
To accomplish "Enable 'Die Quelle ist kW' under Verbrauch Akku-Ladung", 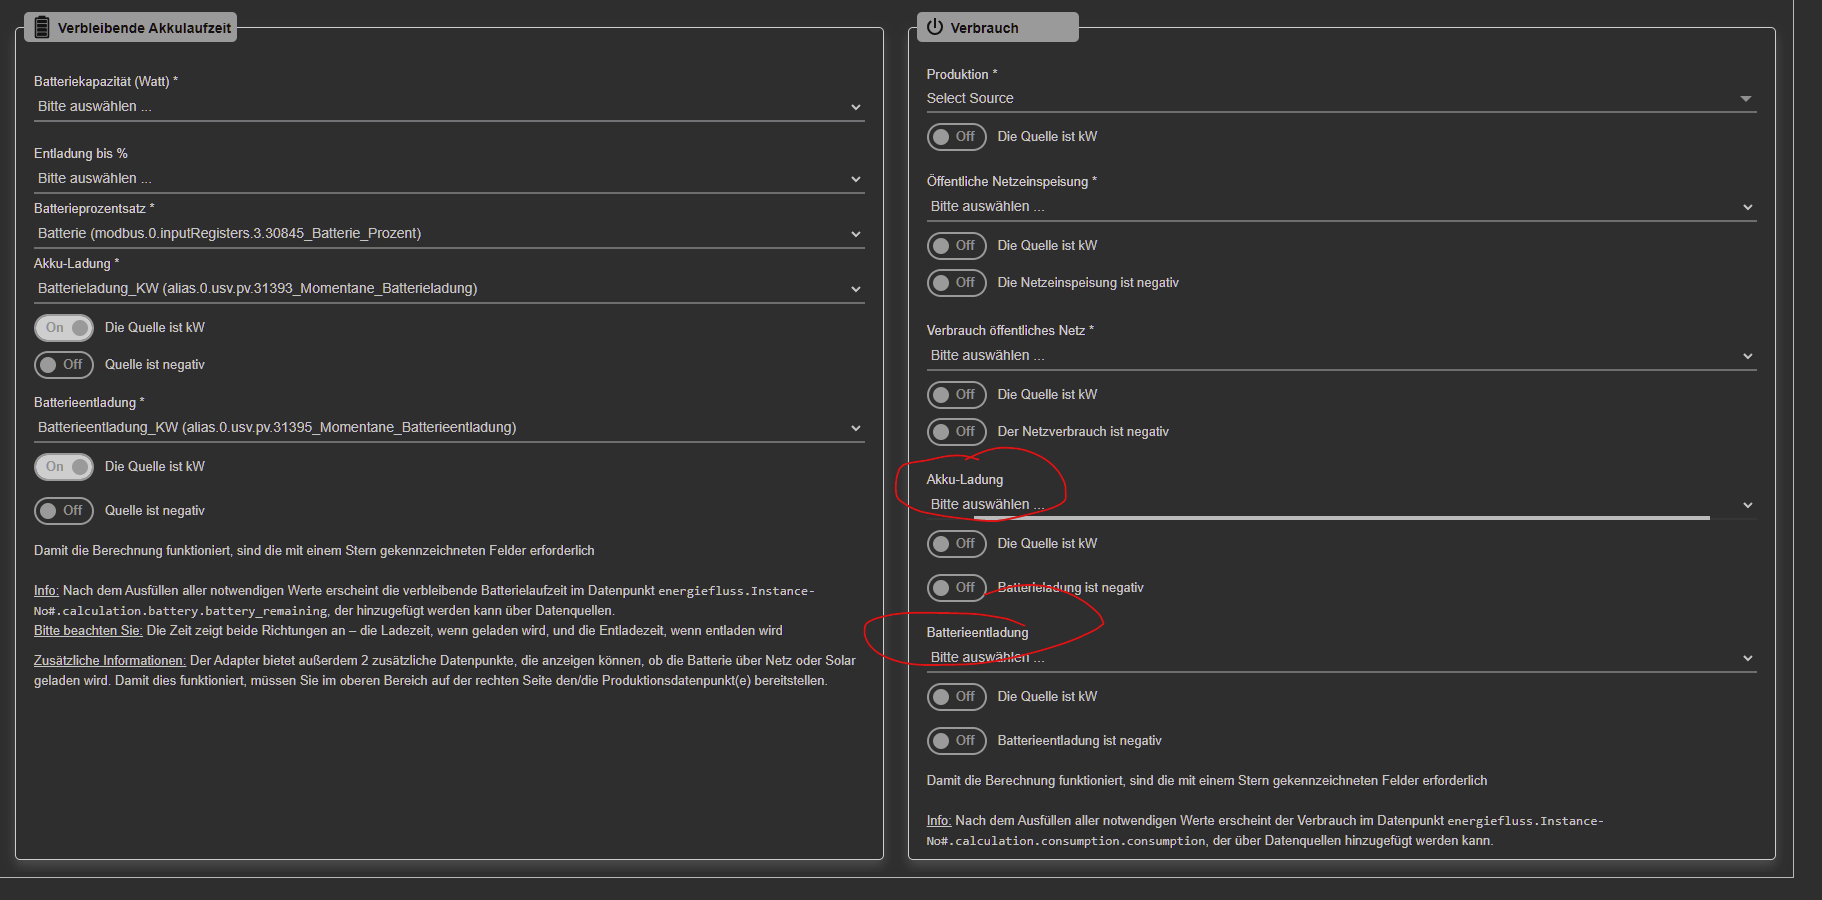I will (957, 544).
